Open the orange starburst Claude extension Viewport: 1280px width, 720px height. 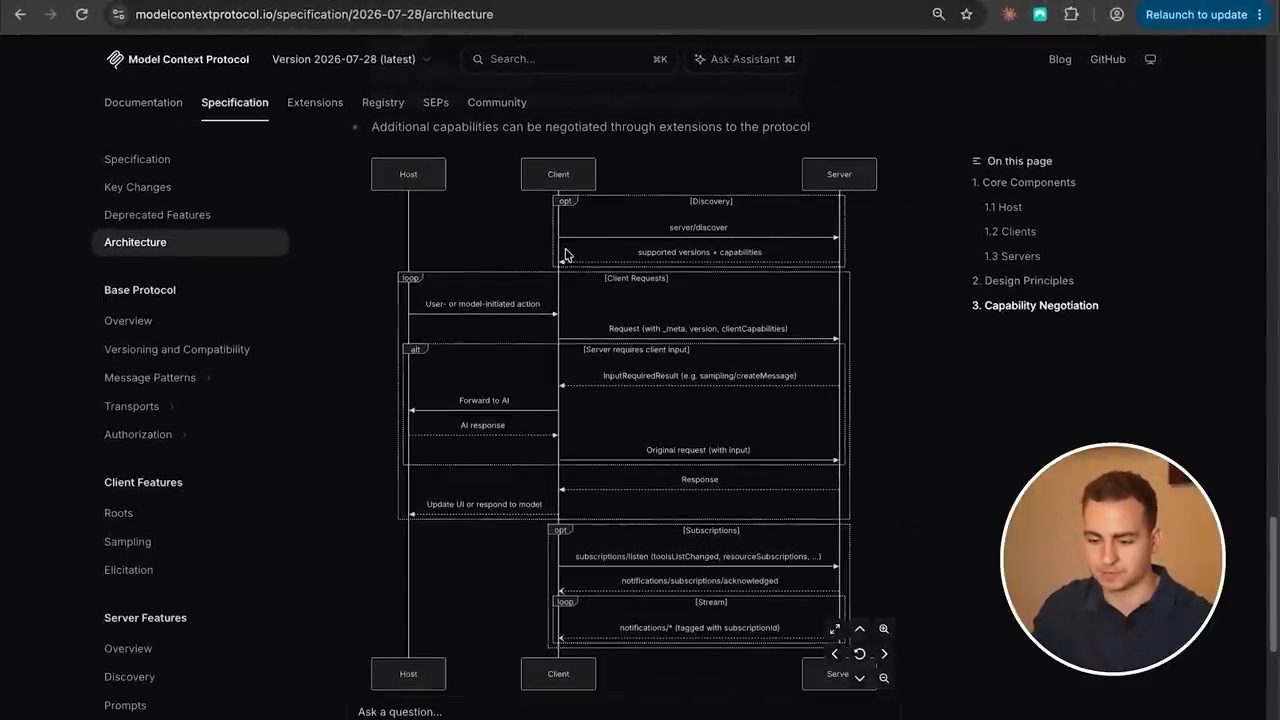coord(1010,14)
